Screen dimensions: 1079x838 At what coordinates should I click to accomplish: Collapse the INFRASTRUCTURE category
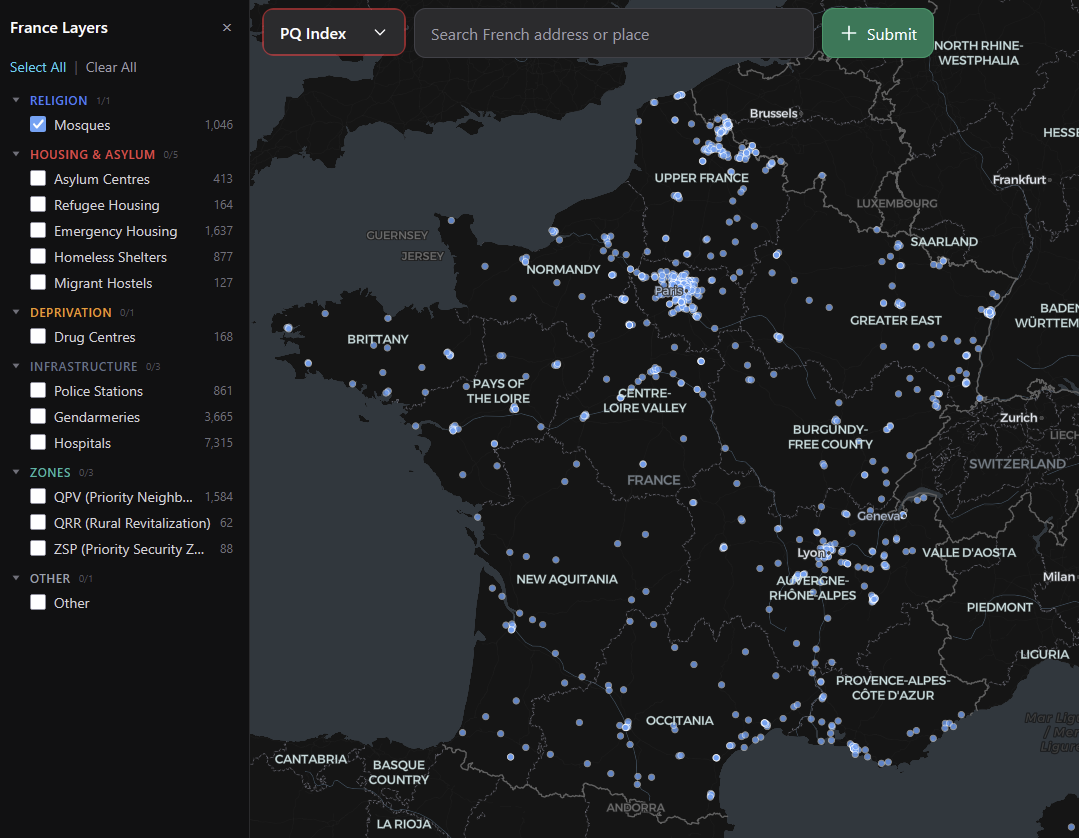click(16, 366)
